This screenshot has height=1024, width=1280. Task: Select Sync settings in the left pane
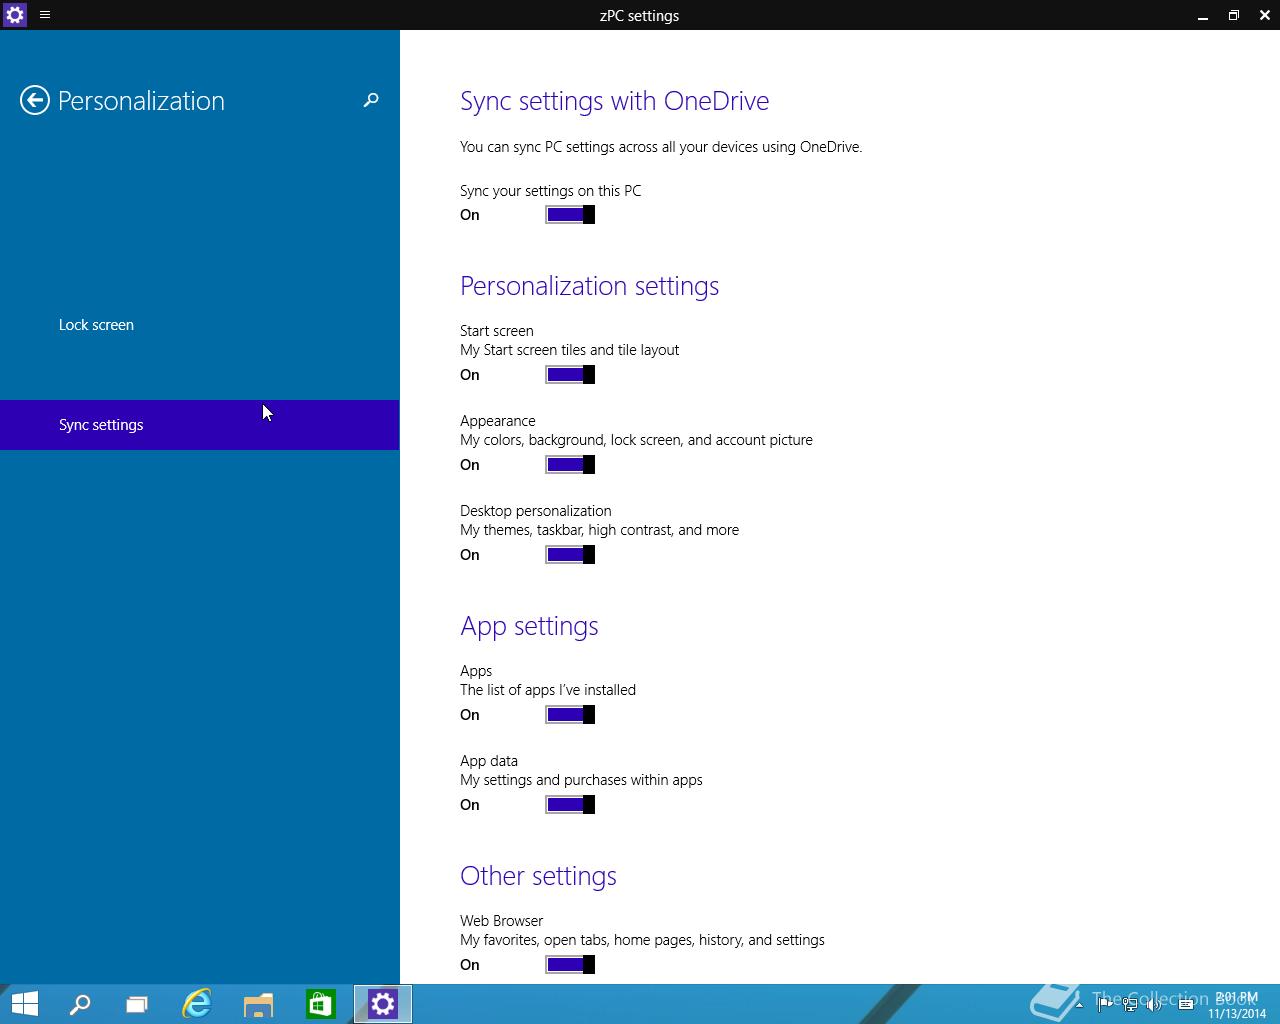click(x=200, y=425)
